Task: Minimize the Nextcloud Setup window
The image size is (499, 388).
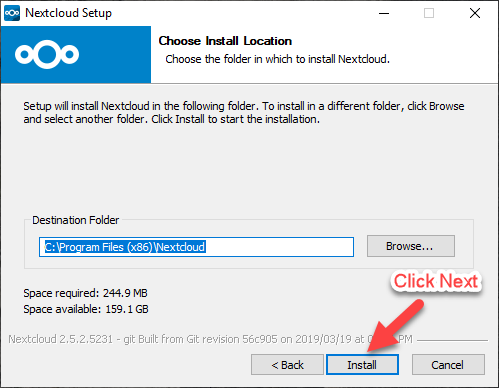Action: 384,13
